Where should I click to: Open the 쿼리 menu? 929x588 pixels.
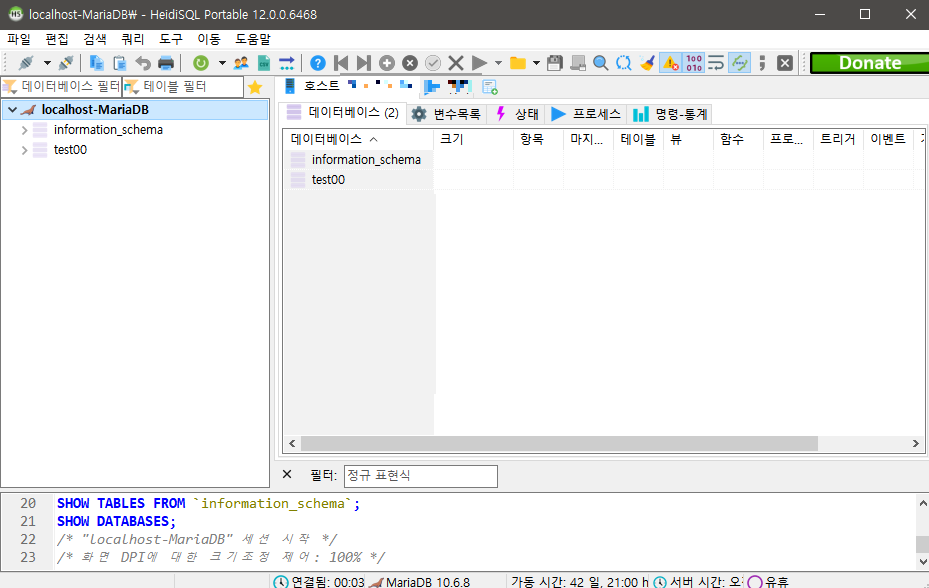click(x=133, y=39)
